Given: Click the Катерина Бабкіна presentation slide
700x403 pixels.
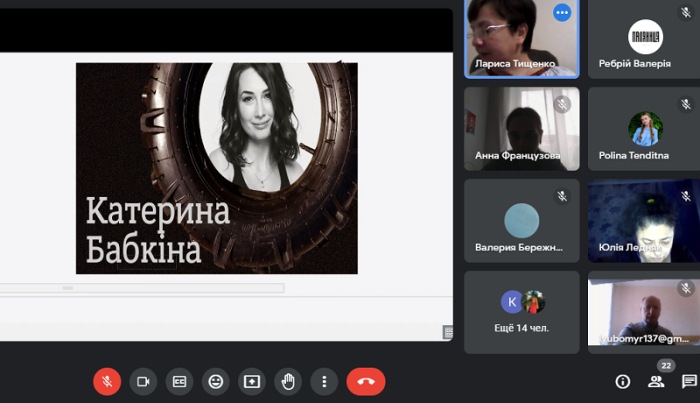Looking at the screenshot, I should [x=216, y=168].
